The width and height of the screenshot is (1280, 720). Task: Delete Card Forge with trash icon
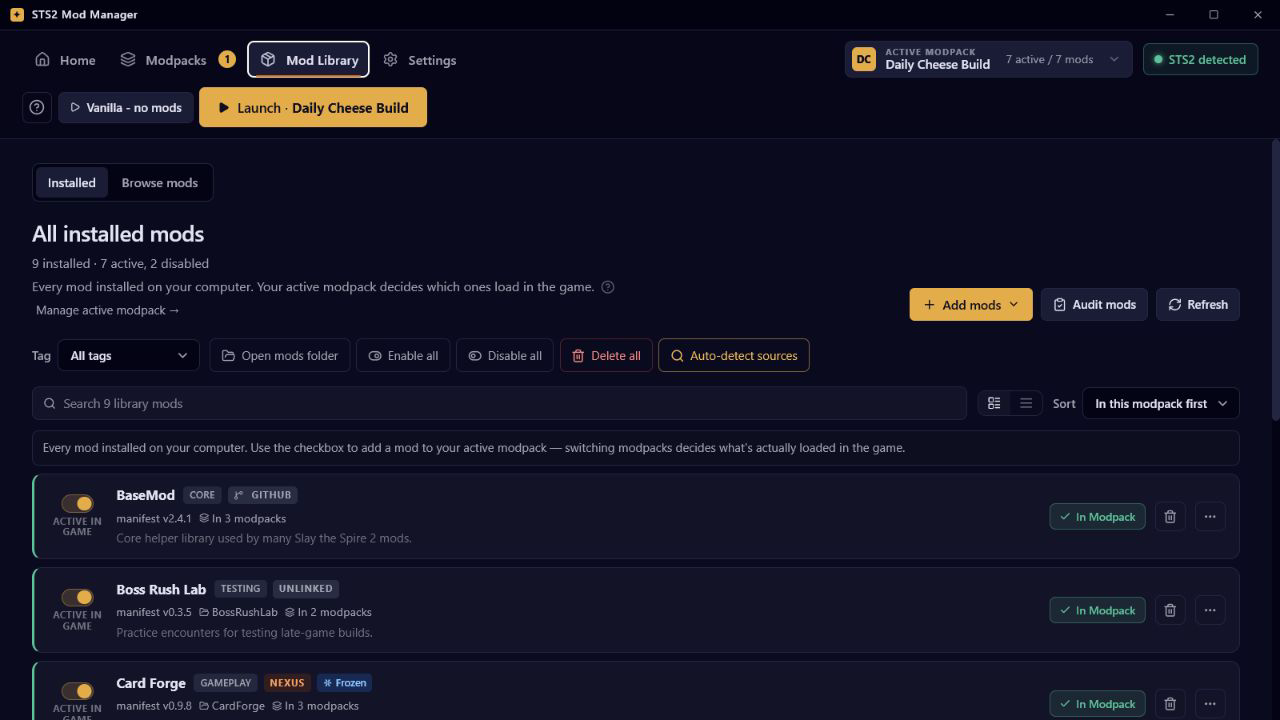(1170, 705)
